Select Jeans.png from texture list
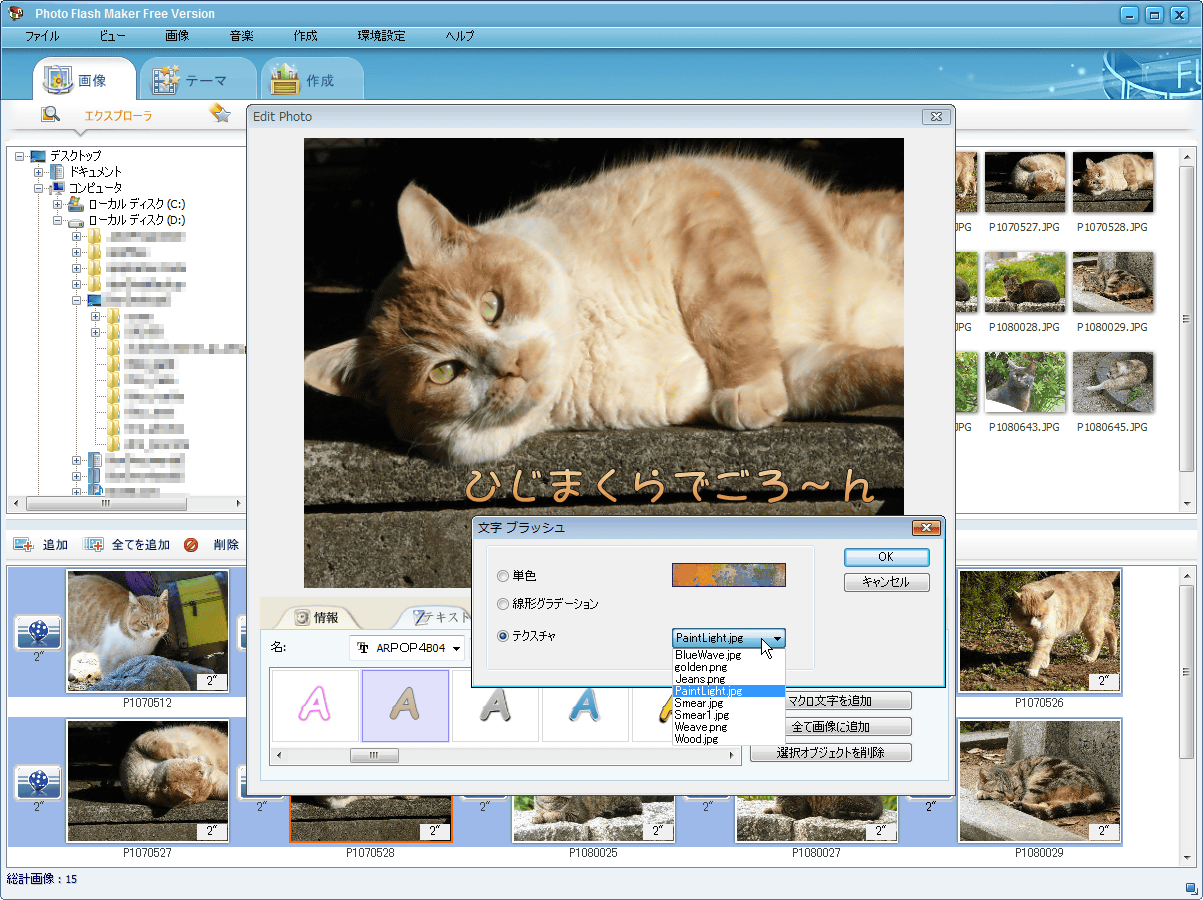This screenshot has width=1203, height=900. tap(728, 679)
